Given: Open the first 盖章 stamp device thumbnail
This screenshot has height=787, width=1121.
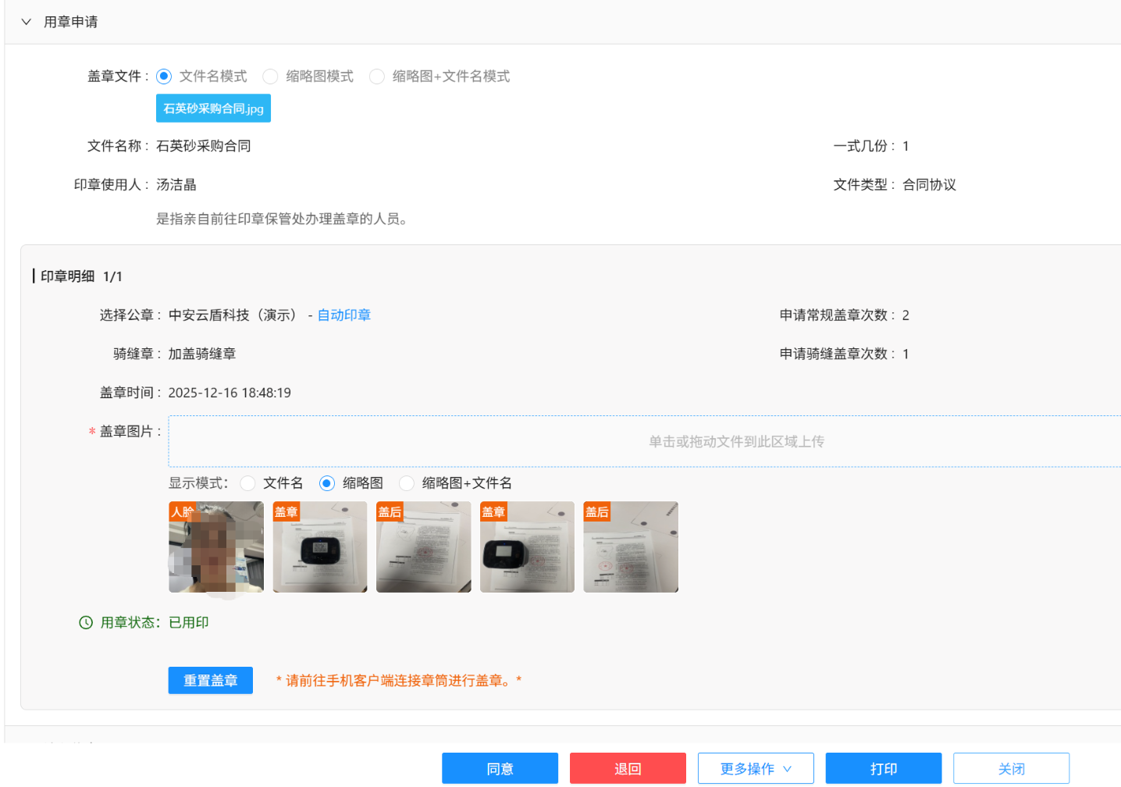Looking at the screenshot, I should [320, 547].
